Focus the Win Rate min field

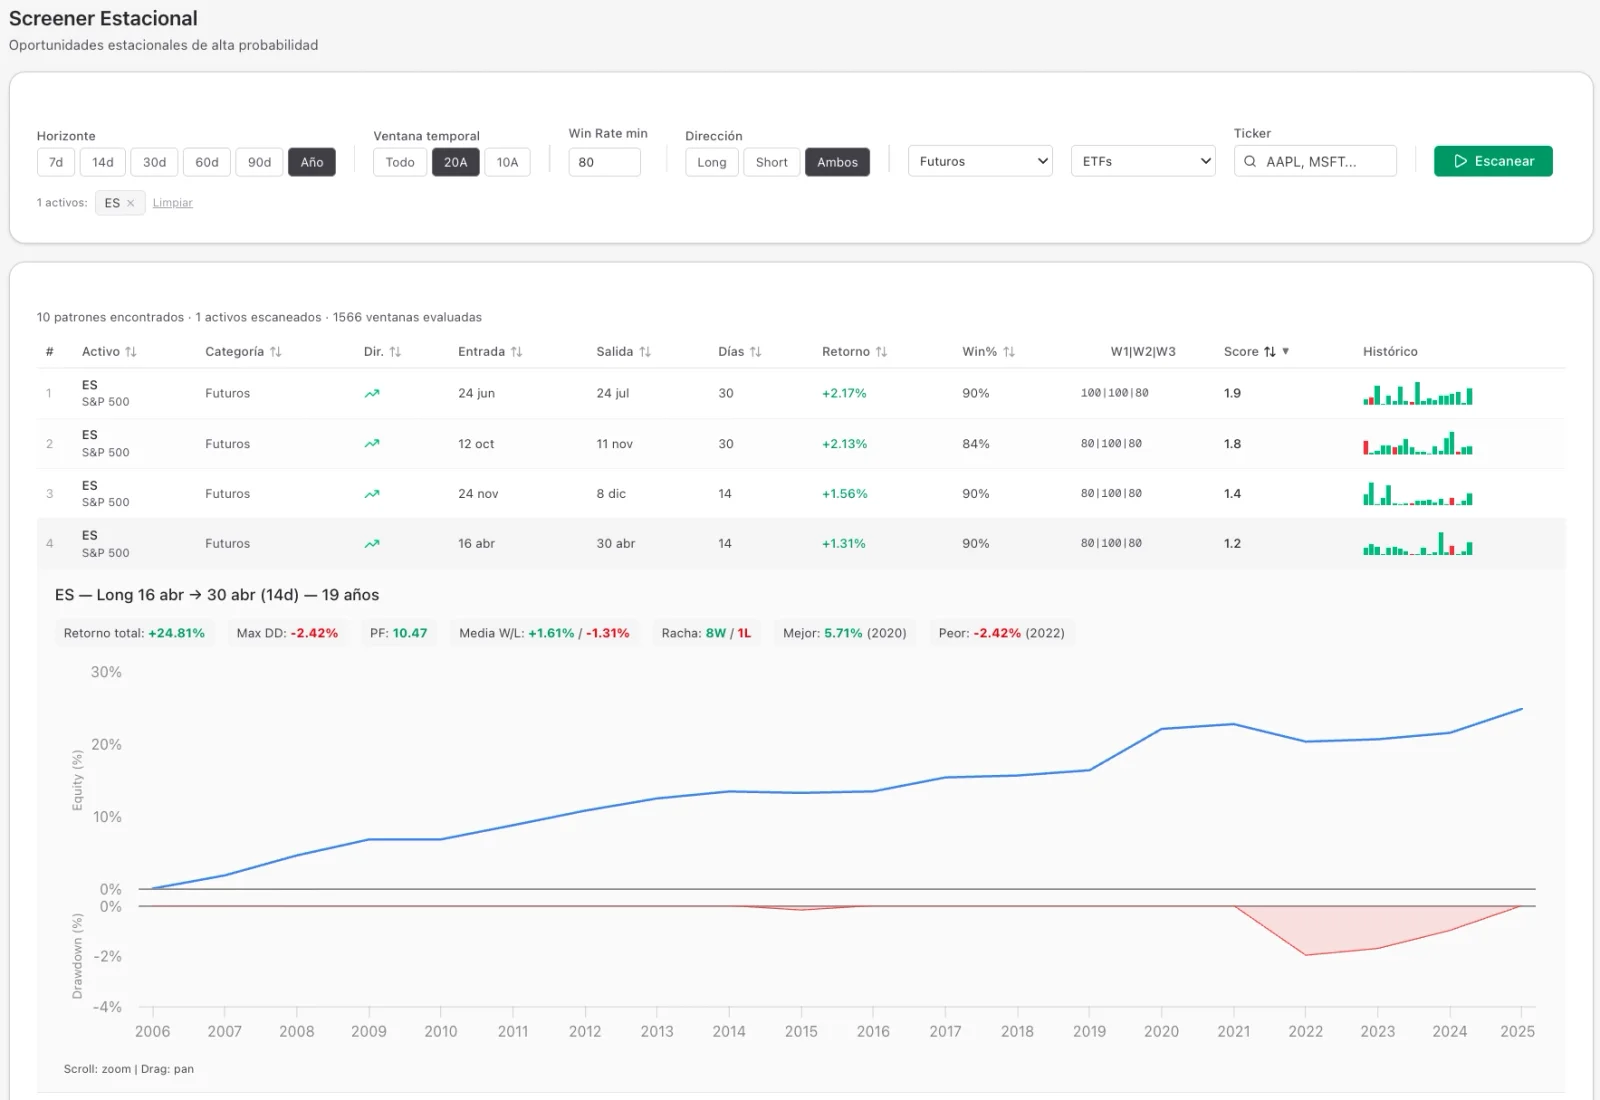coord(605,162)
